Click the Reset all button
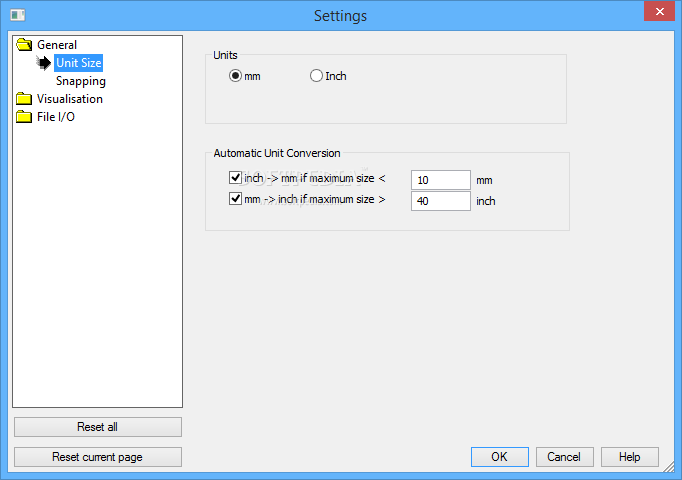Image resolution: width=682 pixels, height=480 pixels. (x=98, y=427)
